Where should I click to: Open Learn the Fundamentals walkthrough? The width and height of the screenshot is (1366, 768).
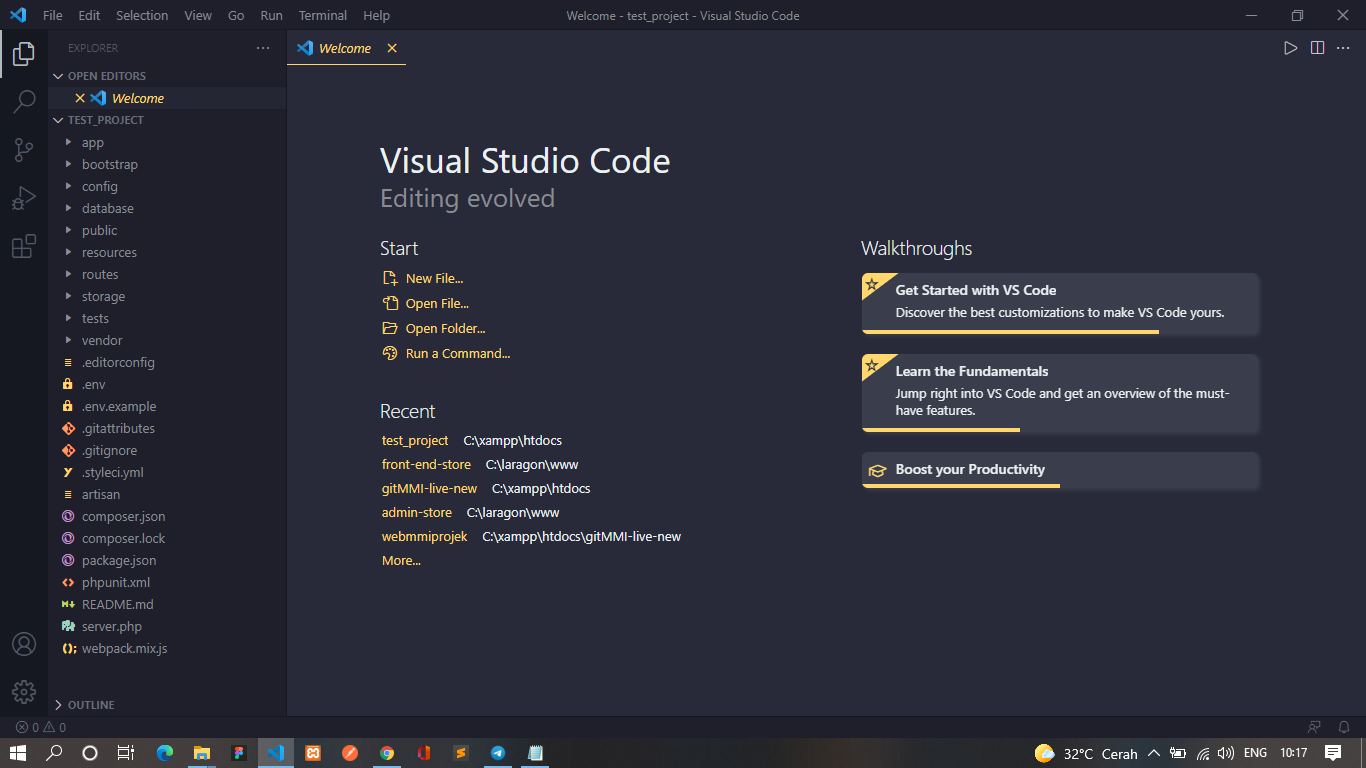(1060, 393)
